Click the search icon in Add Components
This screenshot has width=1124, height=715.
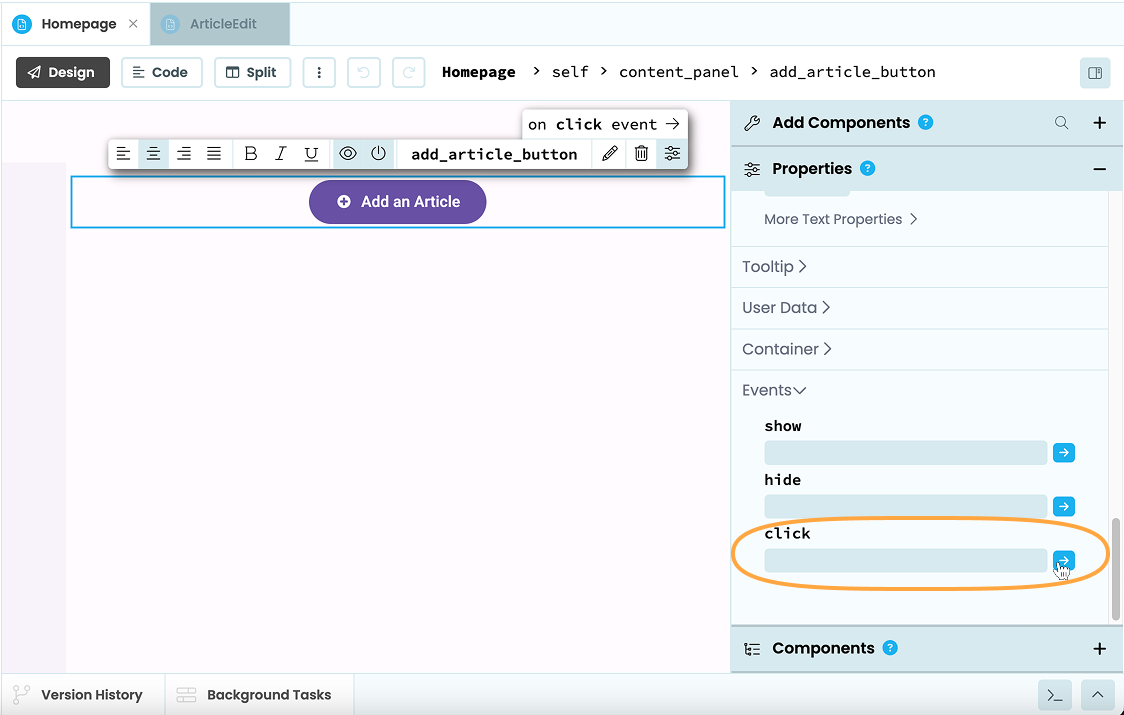click(1061, 122)
